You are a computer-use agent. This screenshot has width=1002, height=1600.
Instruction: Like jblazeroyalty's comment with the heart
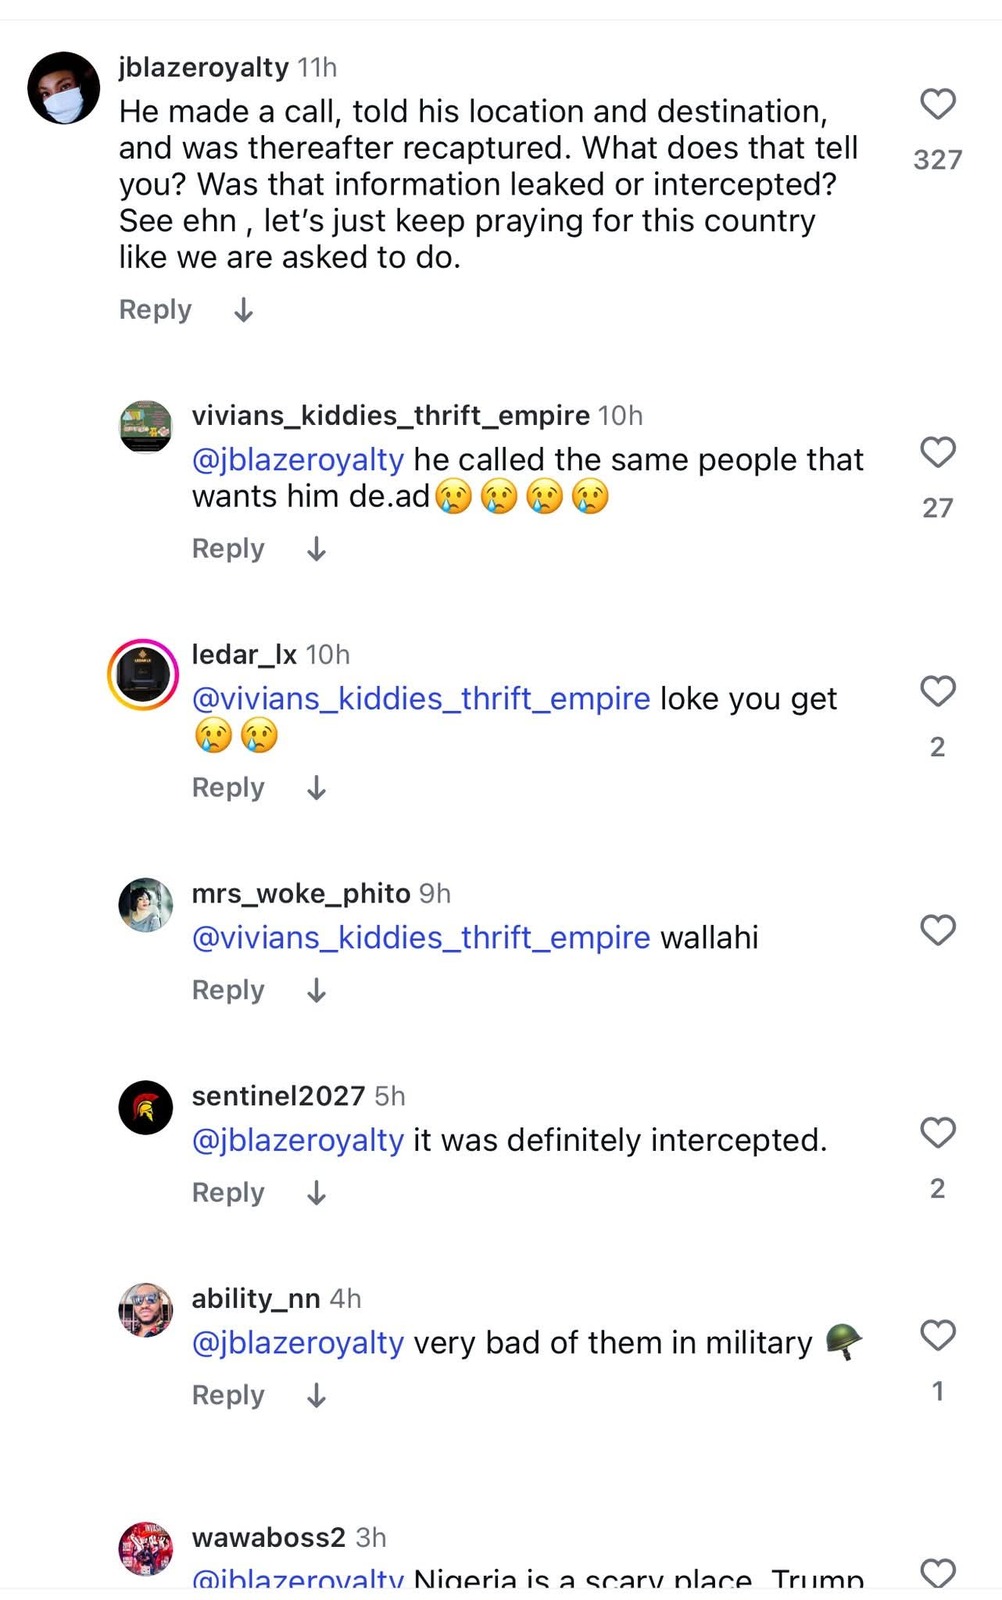pos(937,104)
